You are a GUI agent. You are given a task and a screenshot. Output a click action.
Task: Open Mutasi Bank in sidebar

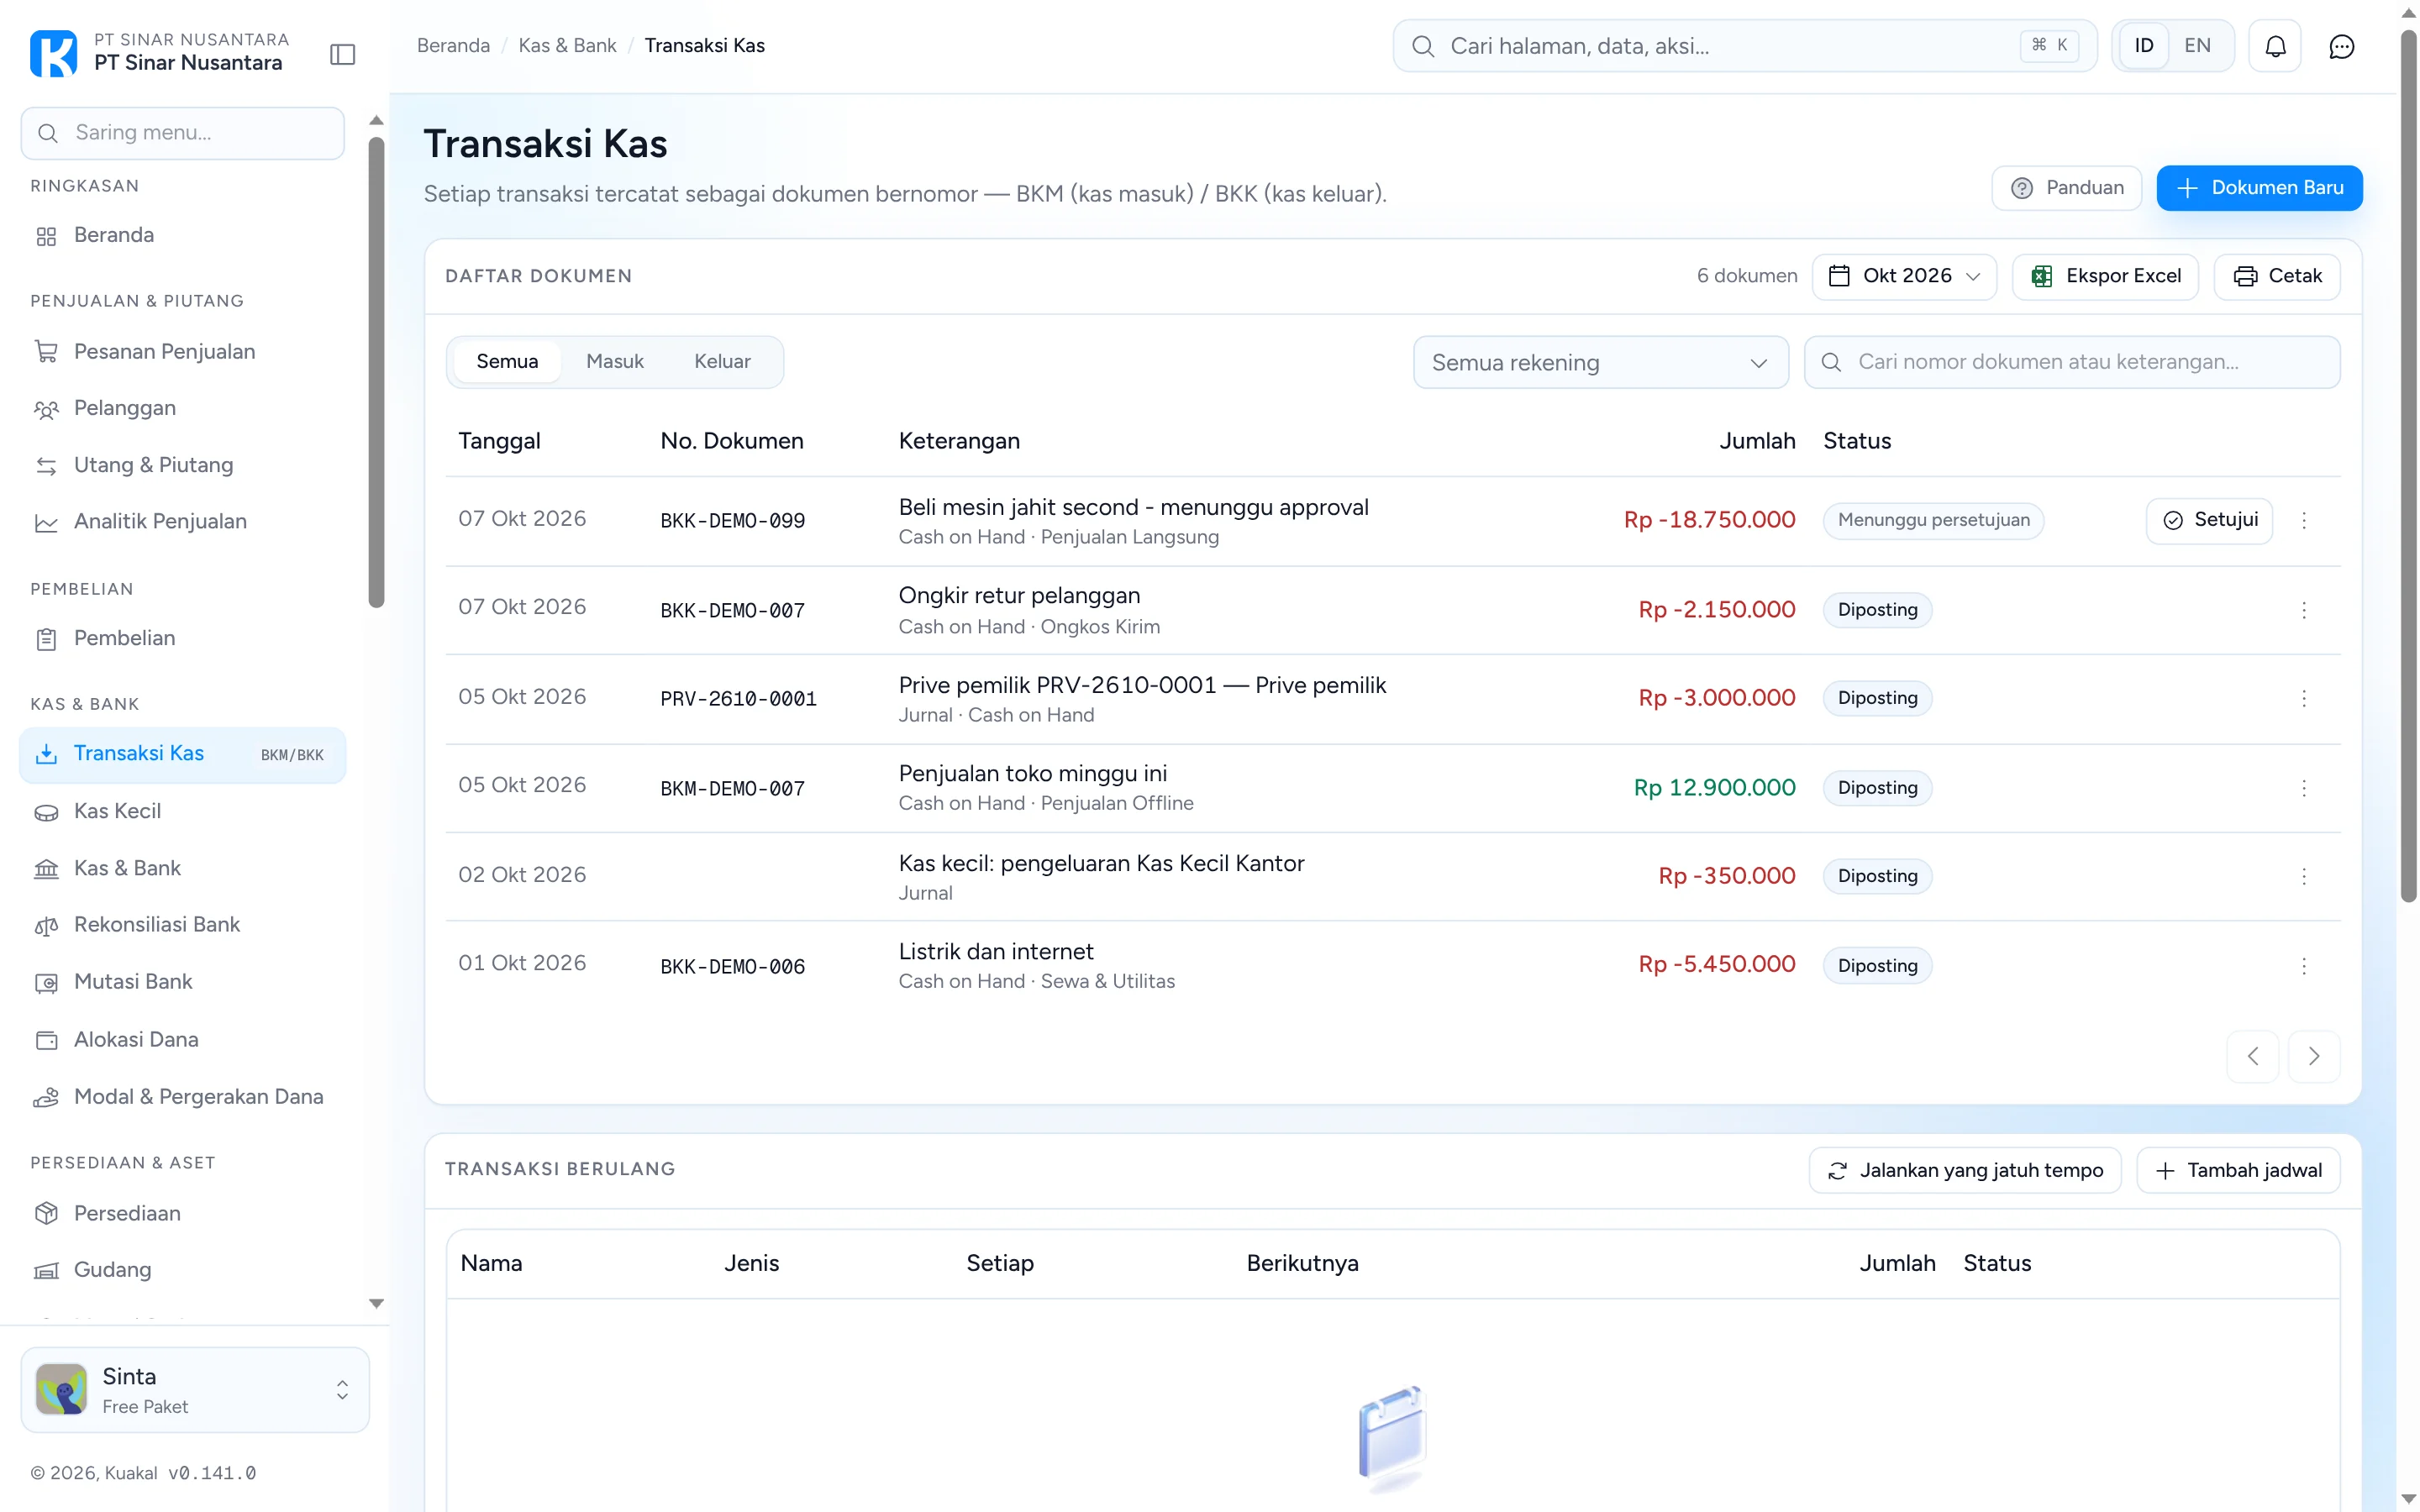(183, 982)
